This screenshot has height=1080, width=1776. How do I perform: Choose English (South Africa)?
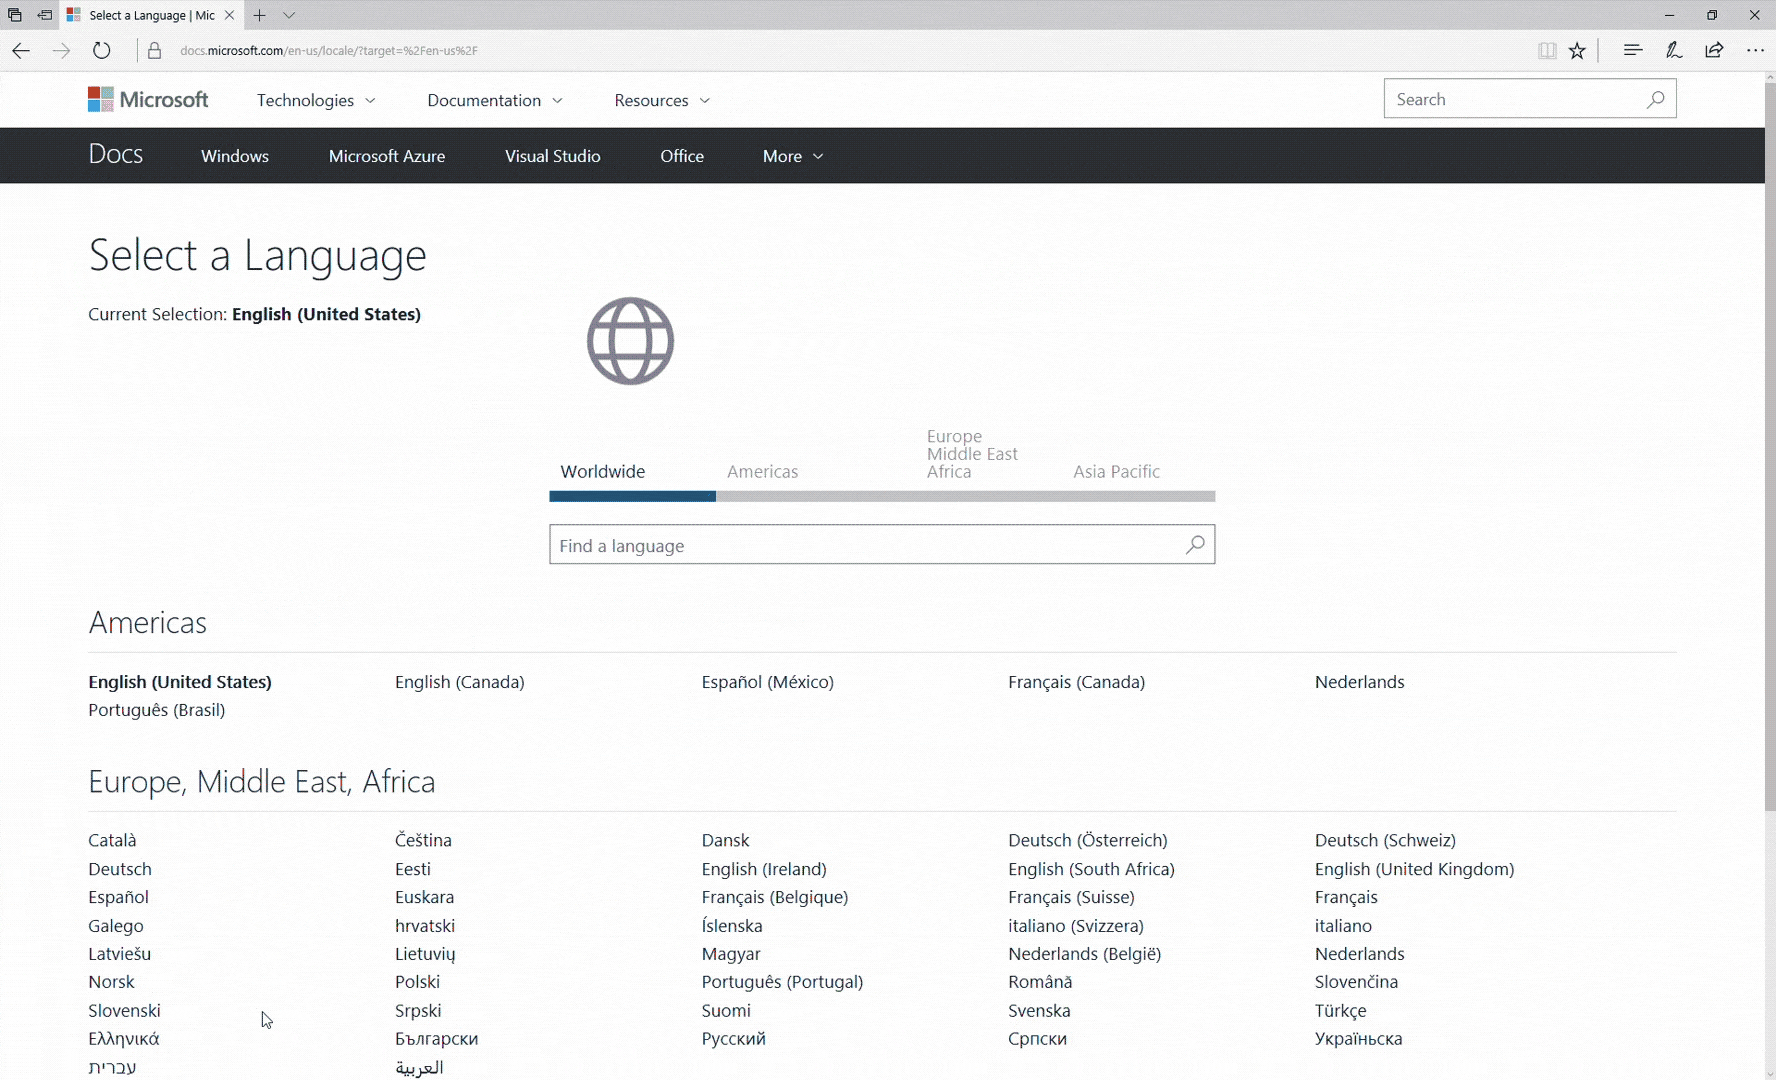coord(1091,869)
